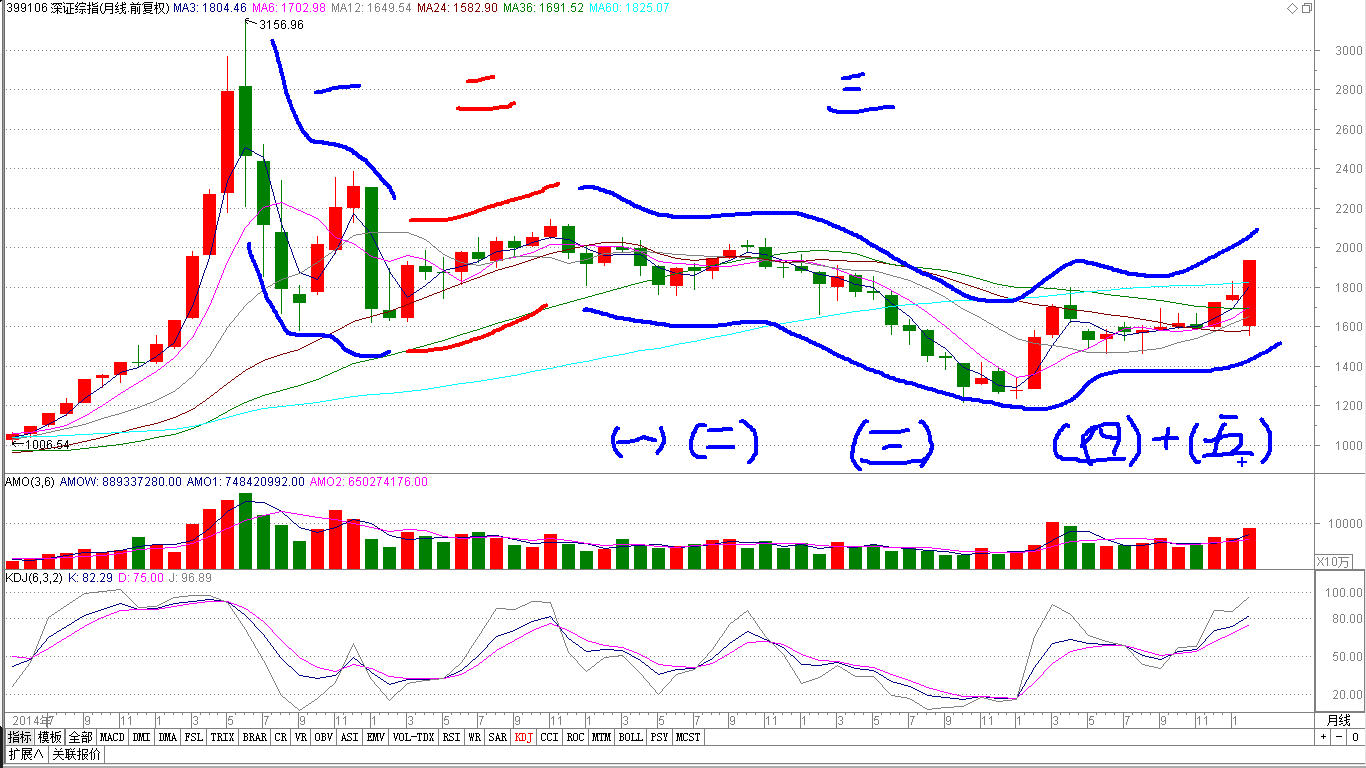
Task: Select the MCST indicator
Action: 688,737
